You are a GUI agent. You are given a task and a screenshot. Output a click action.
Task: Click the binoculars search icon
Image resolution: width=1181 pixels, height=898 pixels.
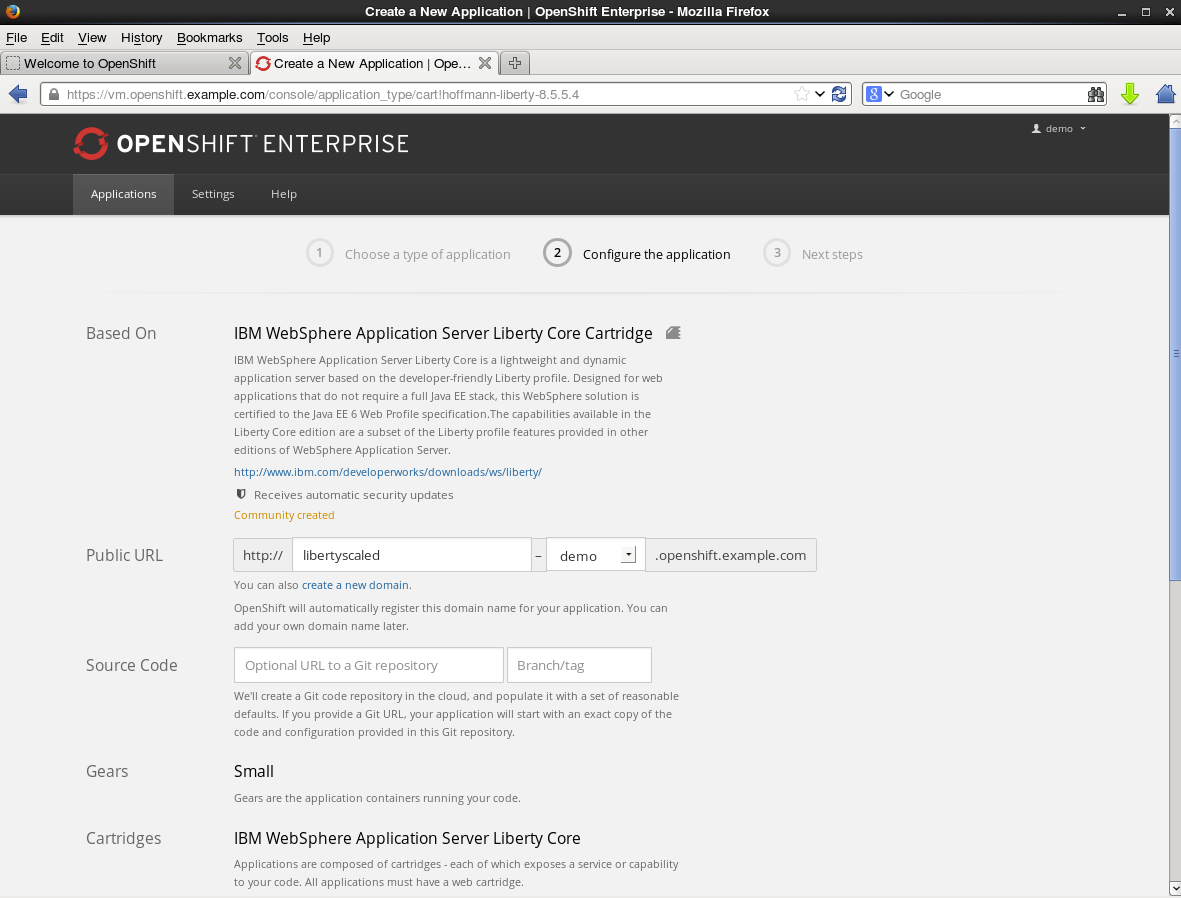(1096, 94)
